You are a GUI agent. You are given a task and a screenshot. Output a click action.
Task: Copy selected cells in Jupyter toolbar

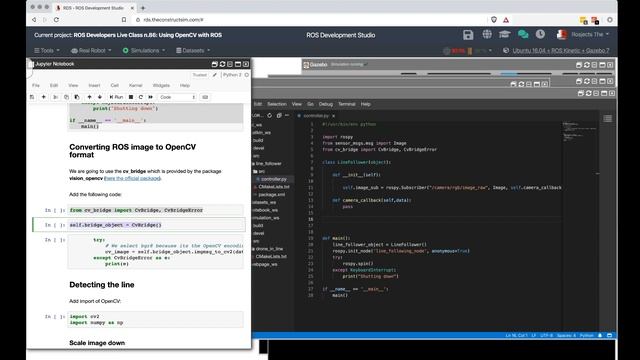click(x=66, y=97)
